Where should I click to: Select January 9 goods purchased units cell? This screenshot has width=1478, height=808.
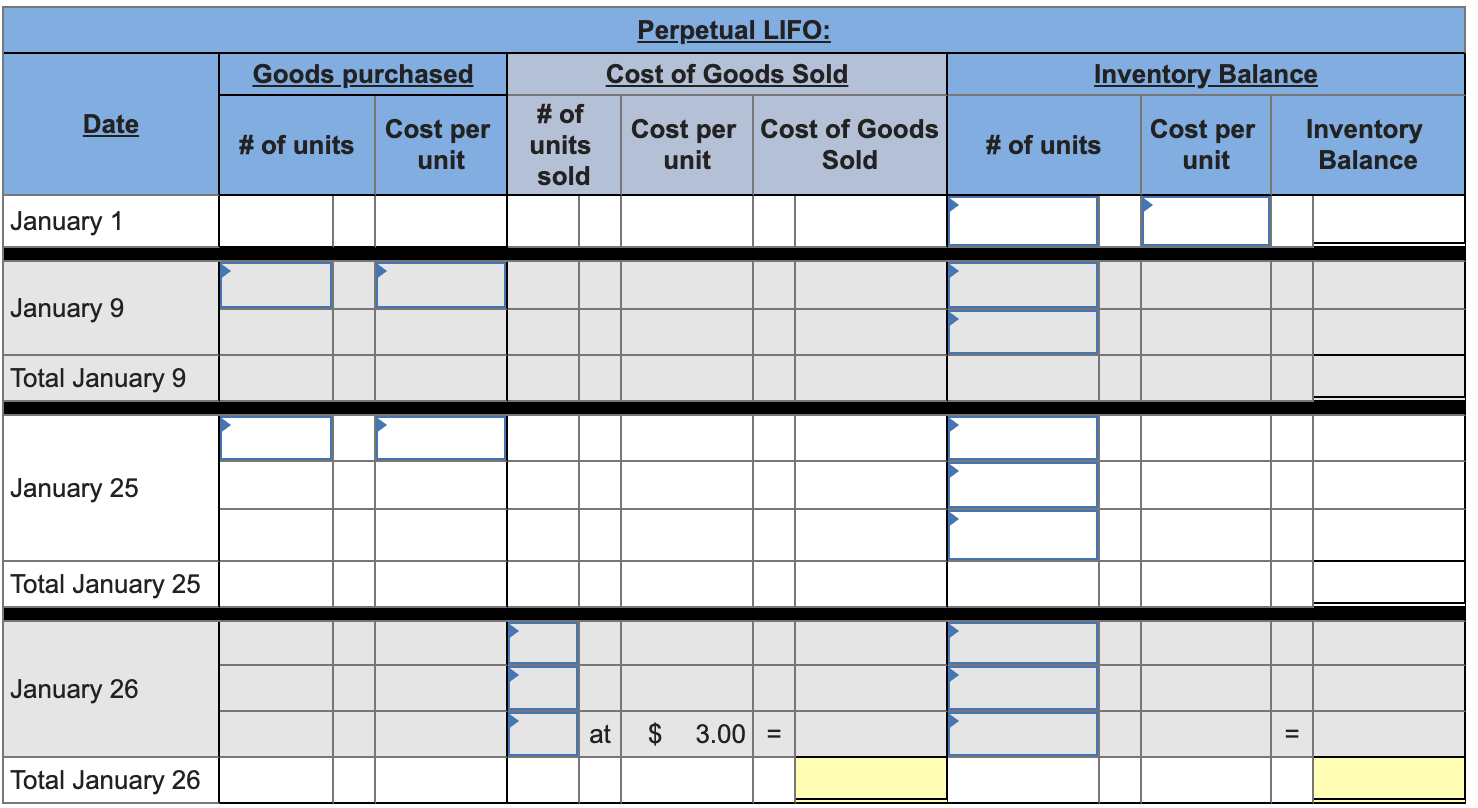click(x=276, y=285)
